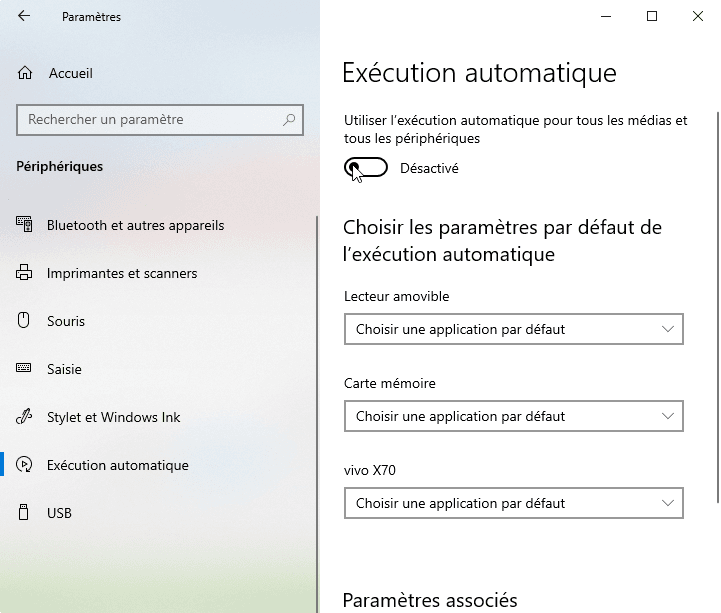Minimize the Paramètres window
The image size is (721, 613).
tap(606, 17)
